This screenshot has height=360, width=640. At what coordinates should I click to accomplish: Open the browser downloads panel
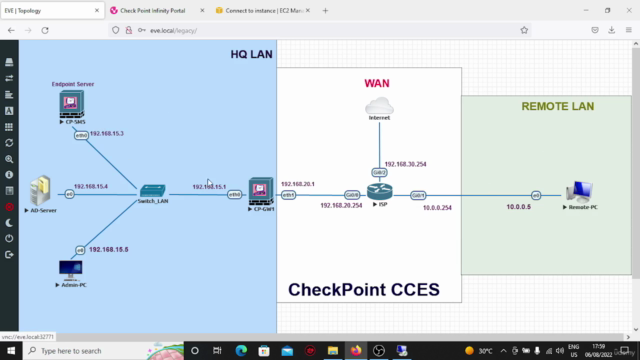[x=611, y=30]
